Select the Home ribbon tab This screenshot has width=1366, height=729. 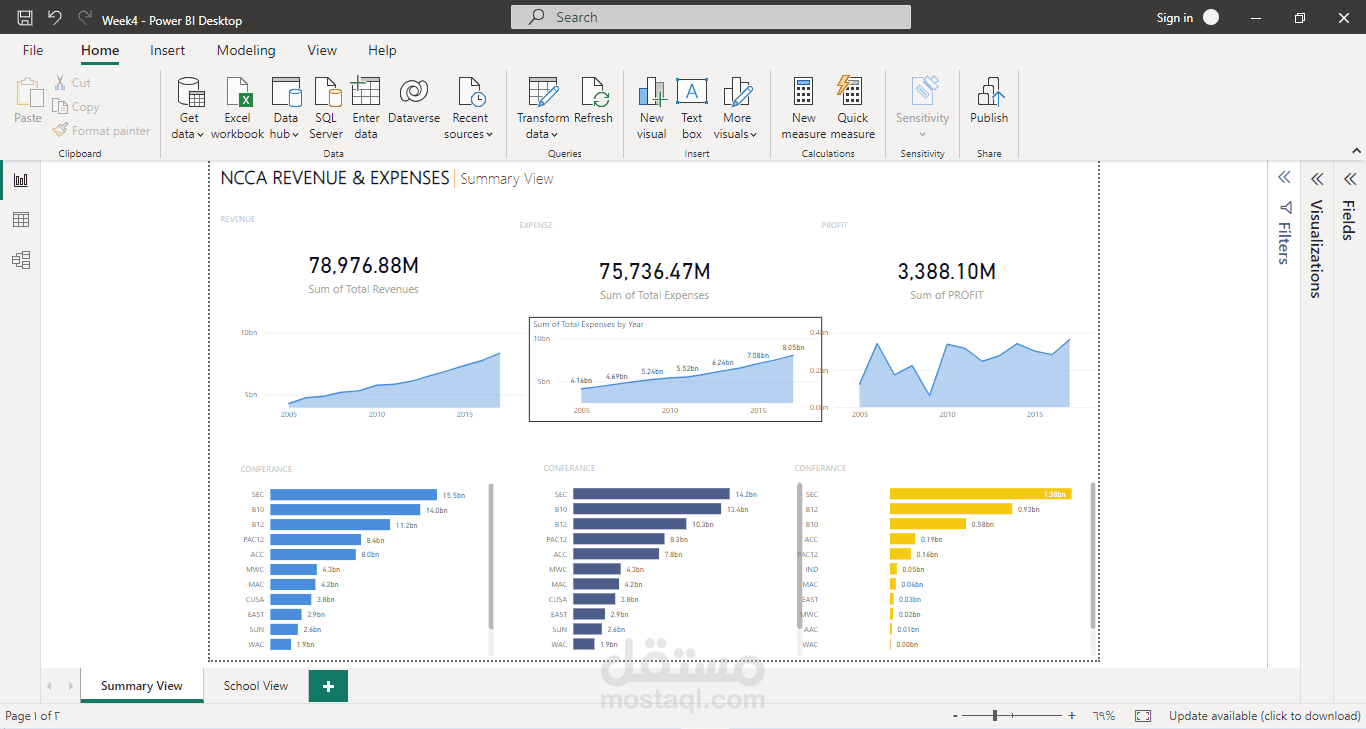pyautogui.click(x=100, y=50)
